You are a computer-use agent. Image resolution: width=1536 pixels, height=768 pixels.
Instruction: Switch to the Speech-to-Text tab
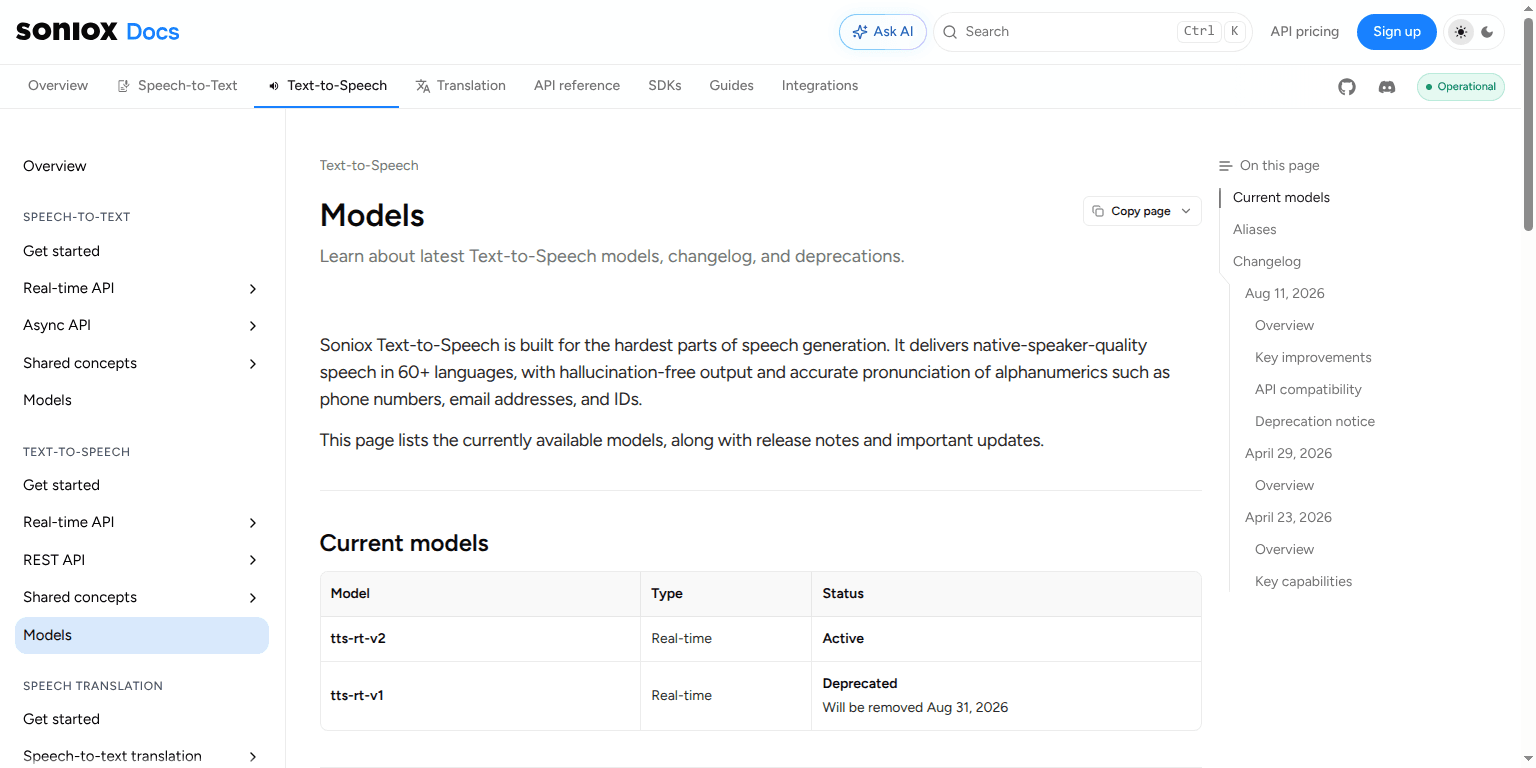(177, 86)
